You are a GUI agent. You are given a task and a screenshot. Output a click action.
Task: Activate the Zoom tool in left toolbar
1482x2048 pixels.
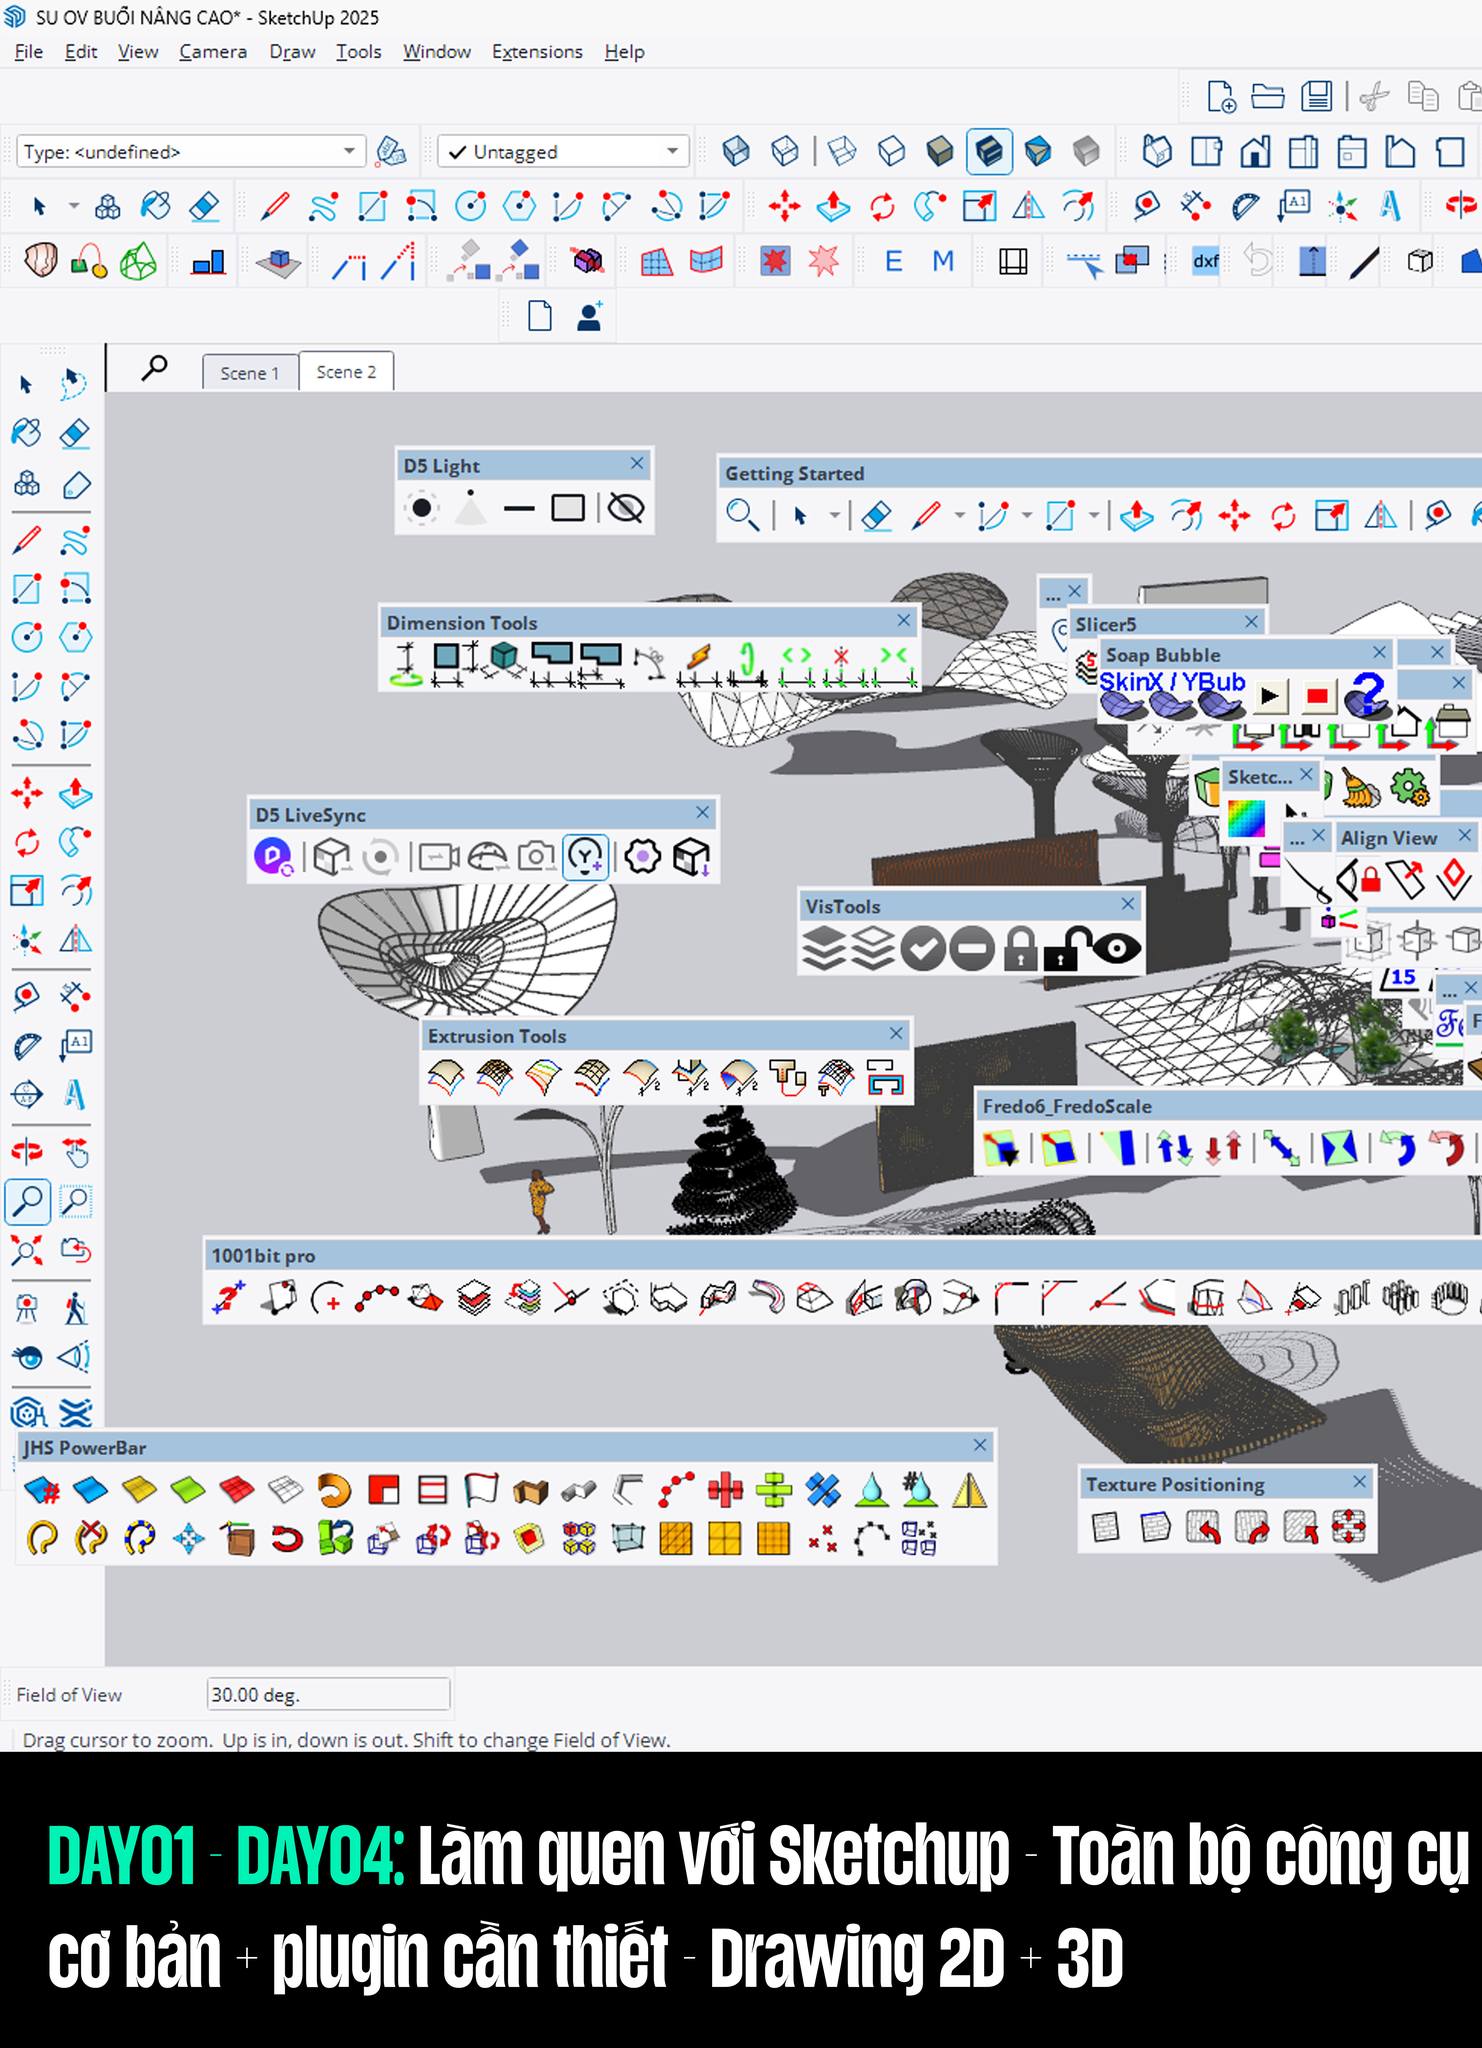pyautogui.click(x=27, y=1201)
